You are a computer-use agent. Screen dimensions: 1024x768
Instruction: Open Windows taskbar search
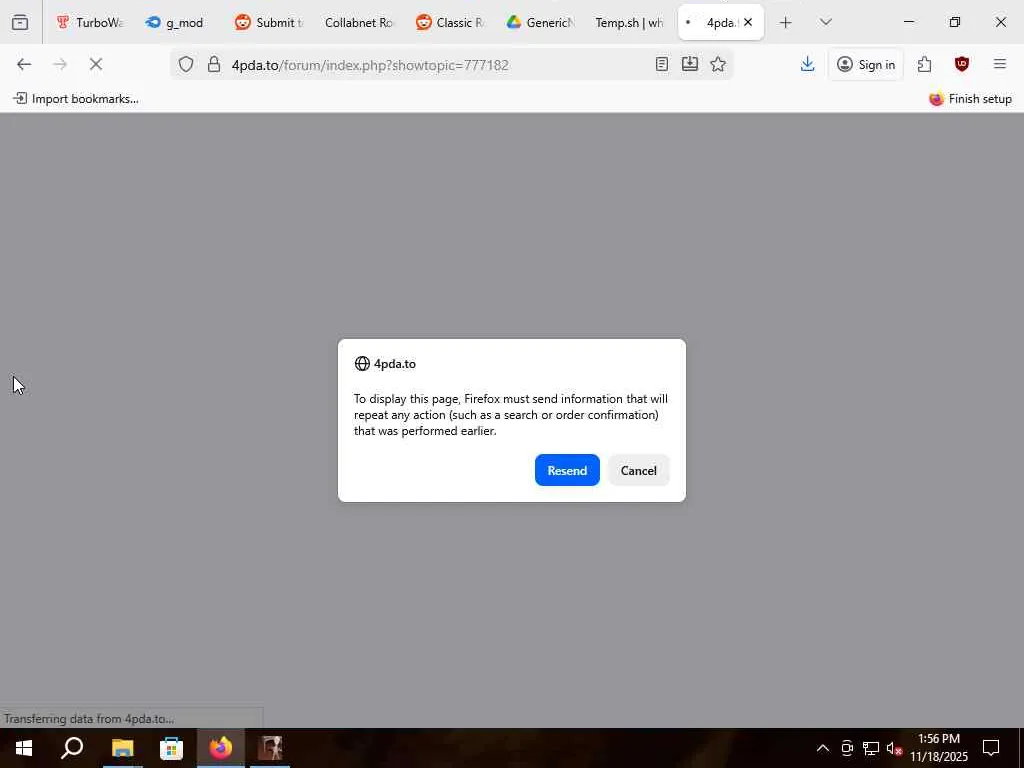pyautogui.click(x=72, y=748)
